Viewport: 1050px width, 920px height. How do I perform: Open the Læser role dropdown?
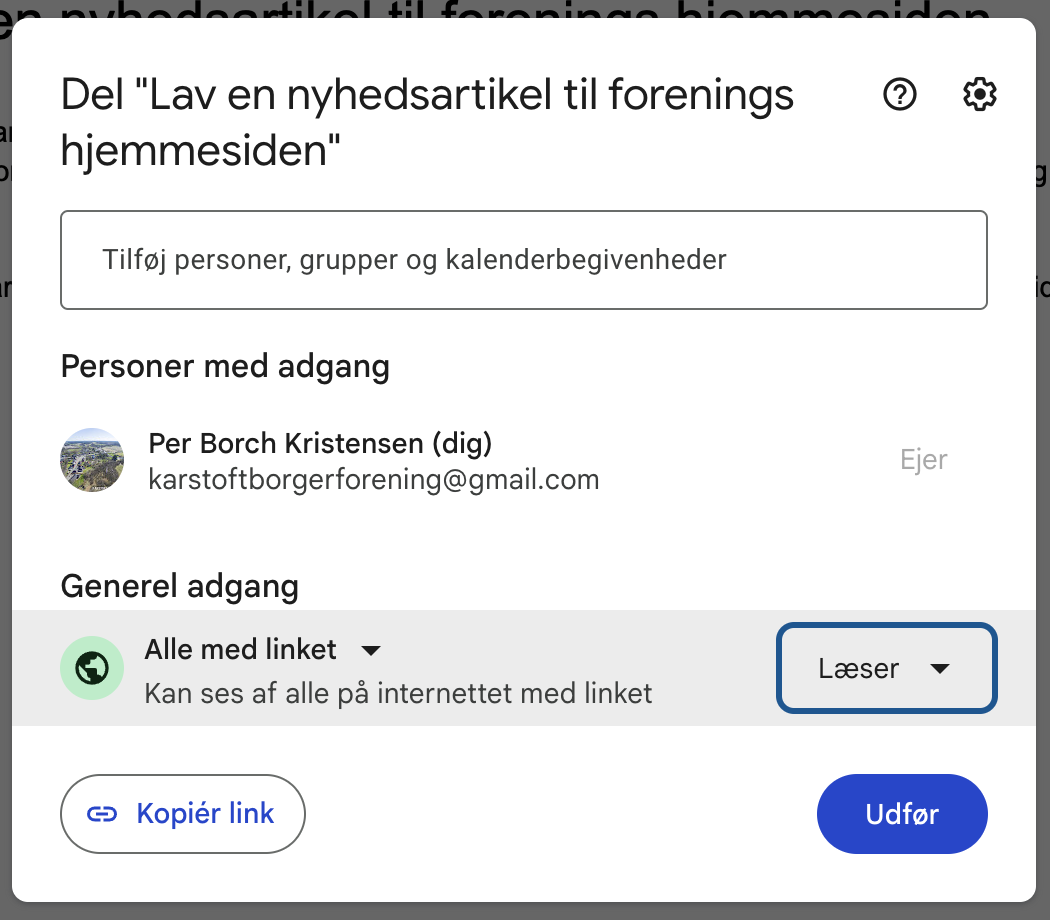(887, 668)
